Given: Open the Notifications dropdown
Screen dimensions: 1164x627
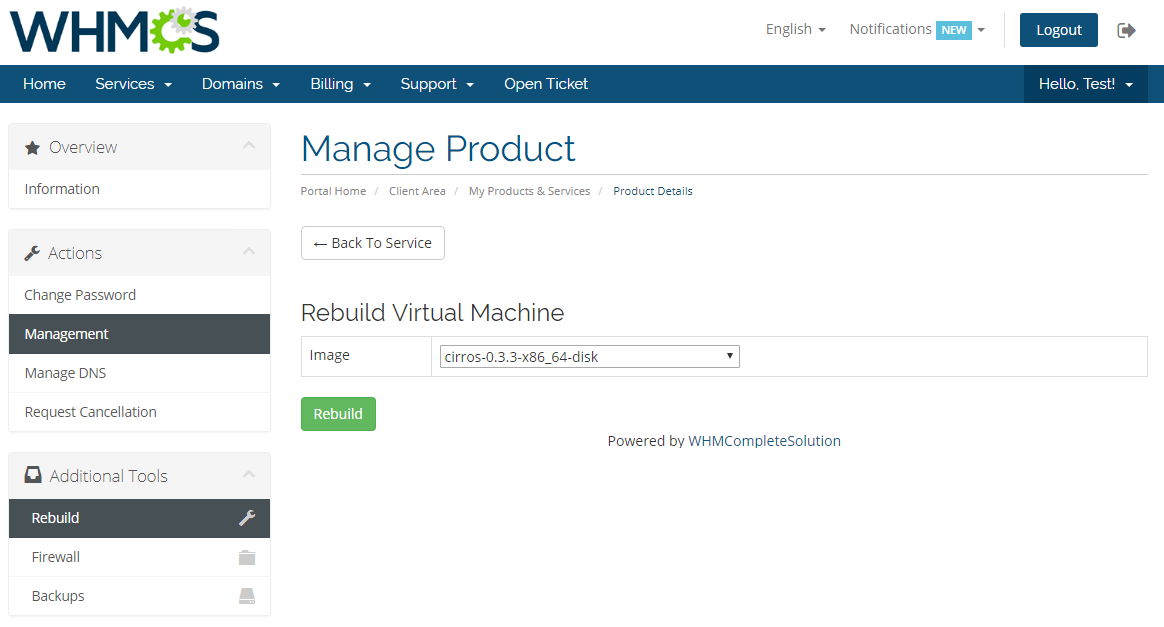Looking at the screenshot, I should point(915,29).
